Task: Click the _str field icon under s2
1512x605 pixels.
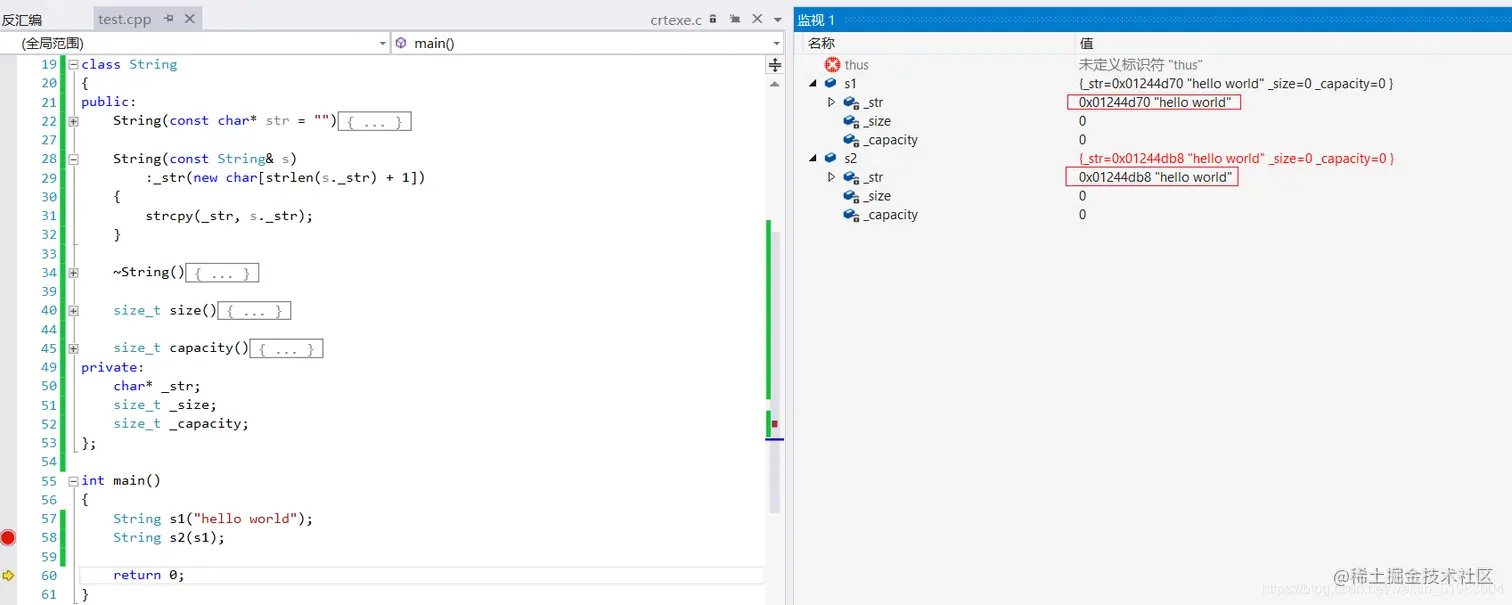Action: pos(851,177)
